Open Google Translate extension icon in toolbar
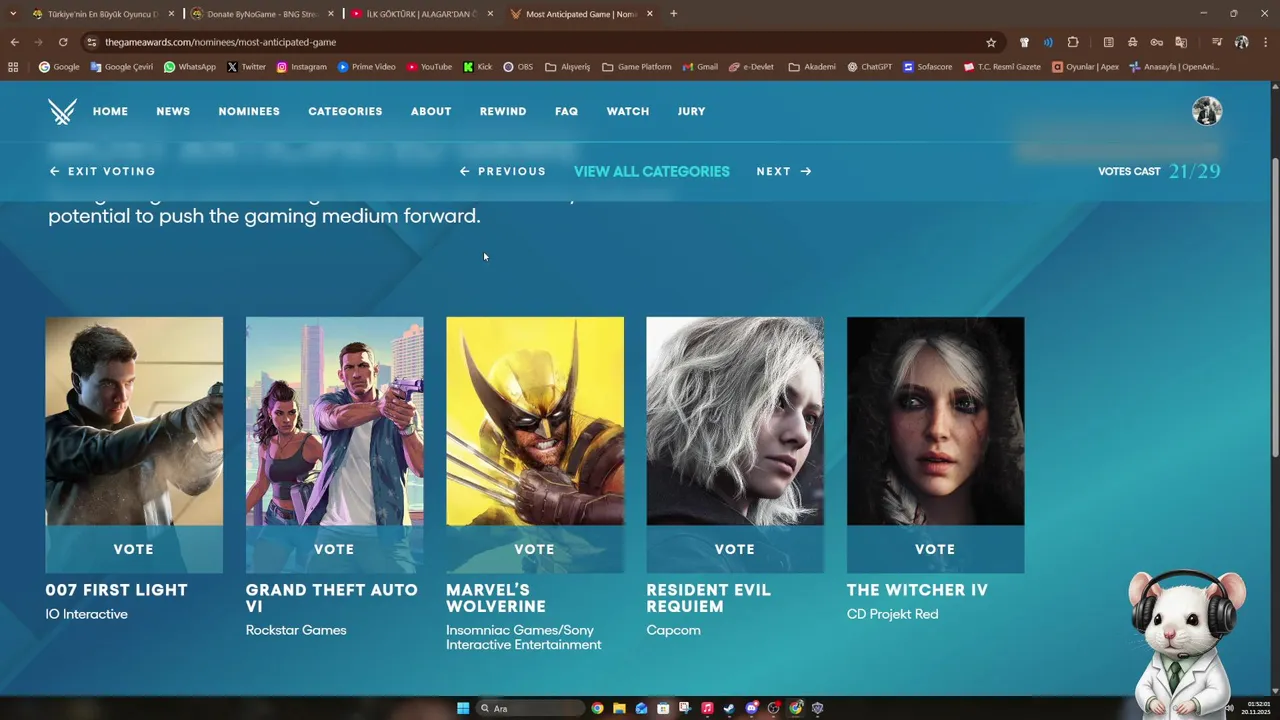This screenshot has height=720, width=1280. [x=1181, y=42]
